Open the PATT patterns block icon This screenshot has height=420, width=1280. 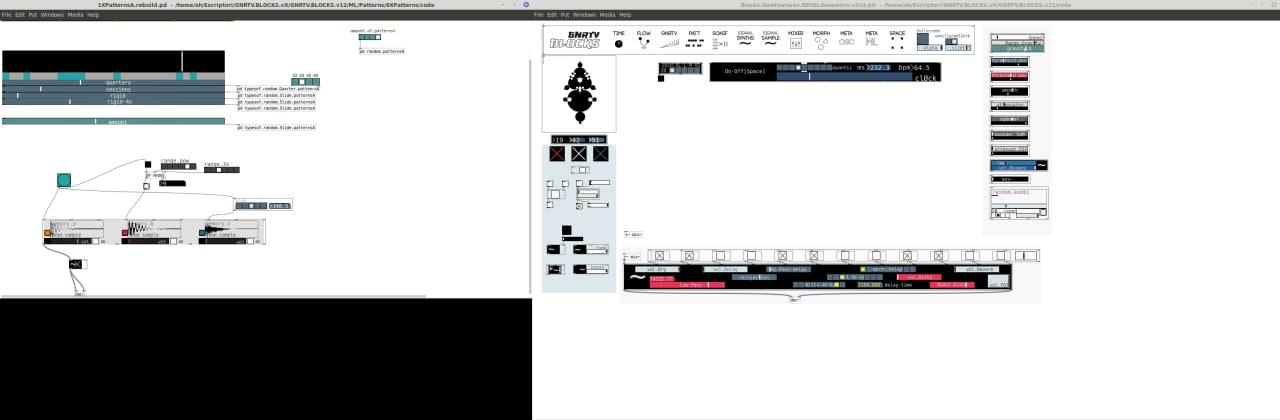coord(694,42)
